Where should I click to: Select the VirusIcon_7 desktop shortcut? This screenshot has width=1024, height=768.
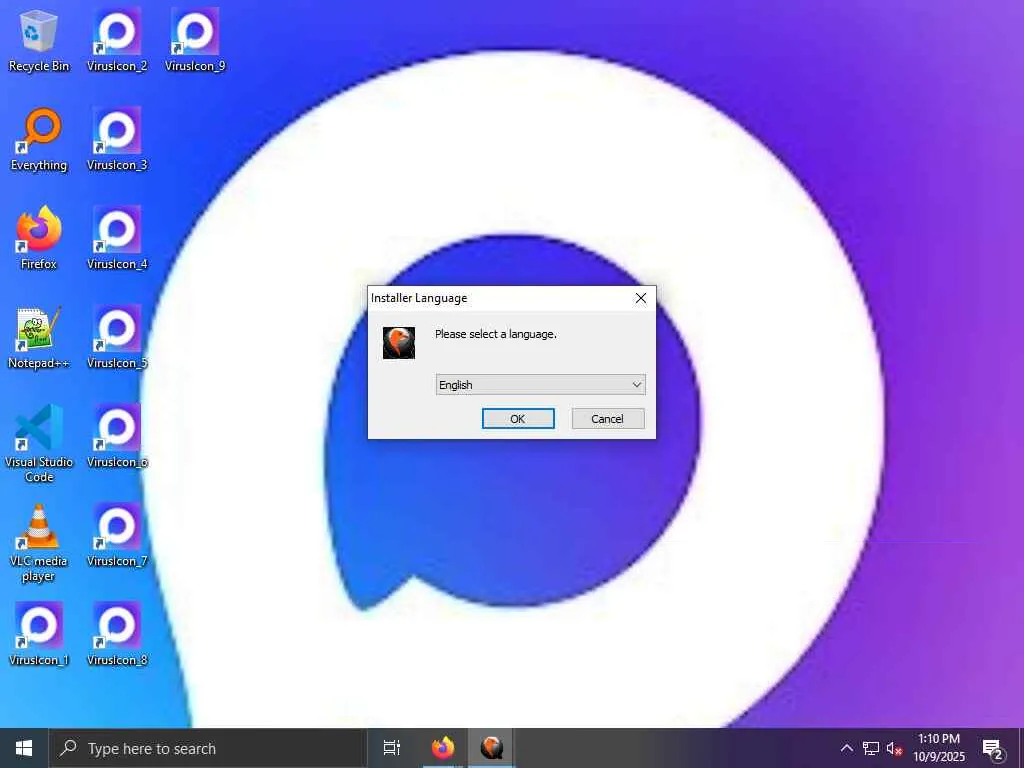(117, 536)
